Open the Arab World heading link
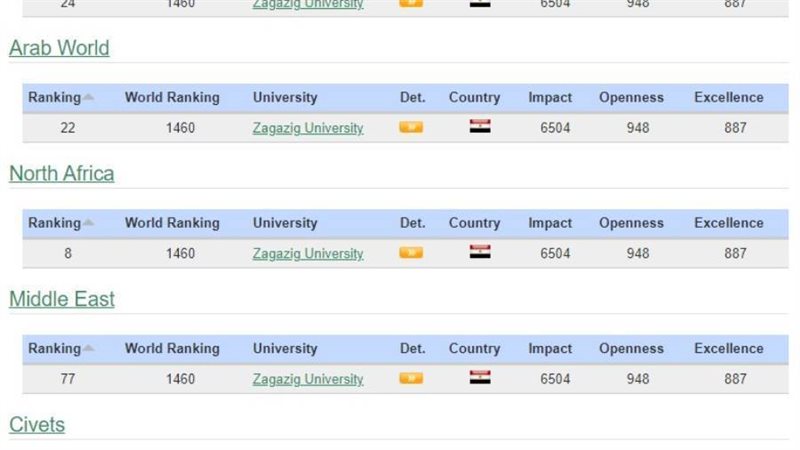800x450 pixels. [x=59, y=48]
